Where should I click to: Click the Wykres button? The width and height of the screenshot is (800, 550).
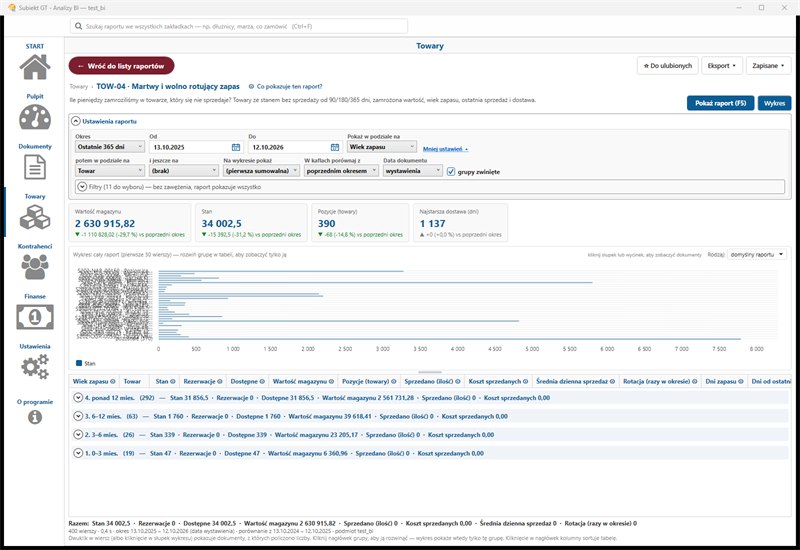coord(774,103)
